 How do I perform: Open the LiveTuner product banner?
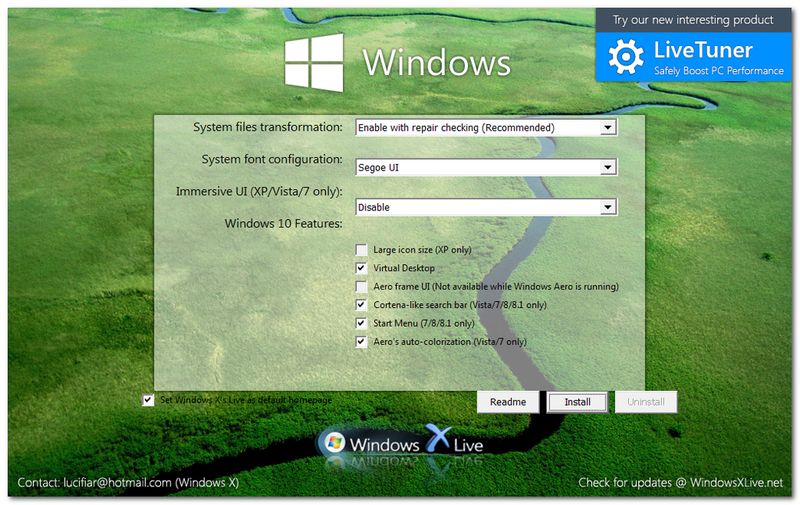pyautogui.click(x=694, y=57)
